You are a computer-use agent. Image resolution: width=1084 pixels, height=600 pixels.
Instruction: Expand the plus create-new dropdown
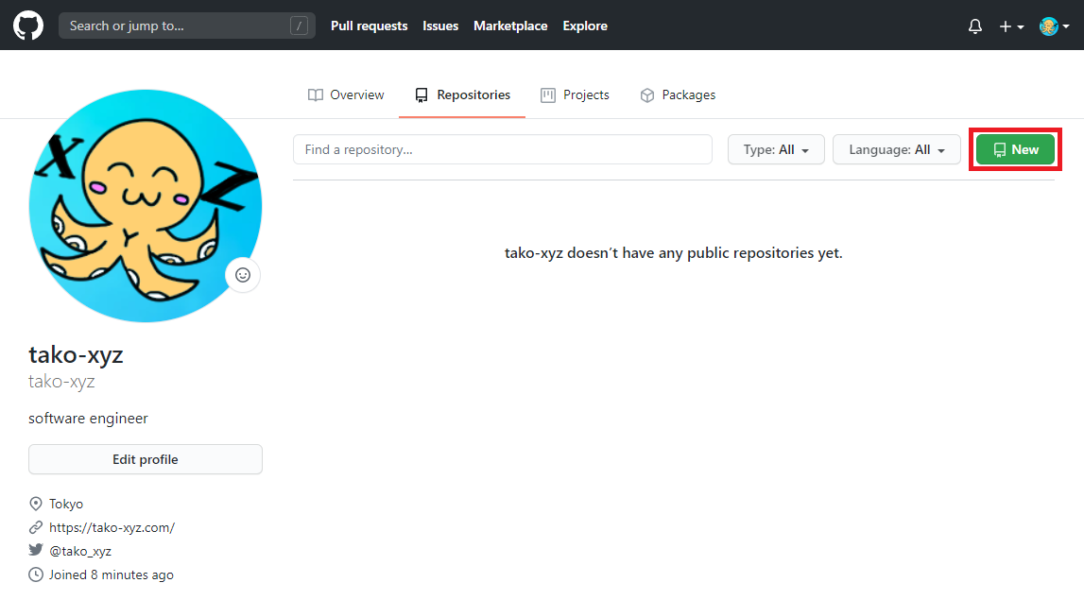(x=1011, y=27)
